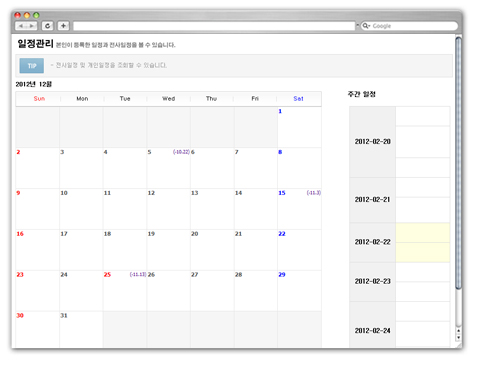Click the browser back arrow
The image size is (485, 373).
(x=21, y=26)
